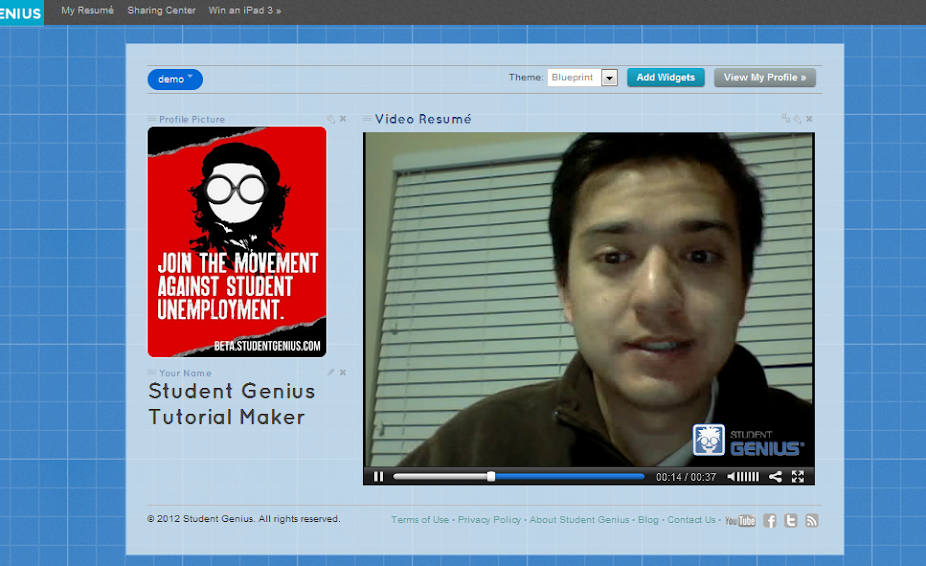Viewport: 926px width, 566px height.
Task: Open Terms of Use link
Action: tap(420, 520)
